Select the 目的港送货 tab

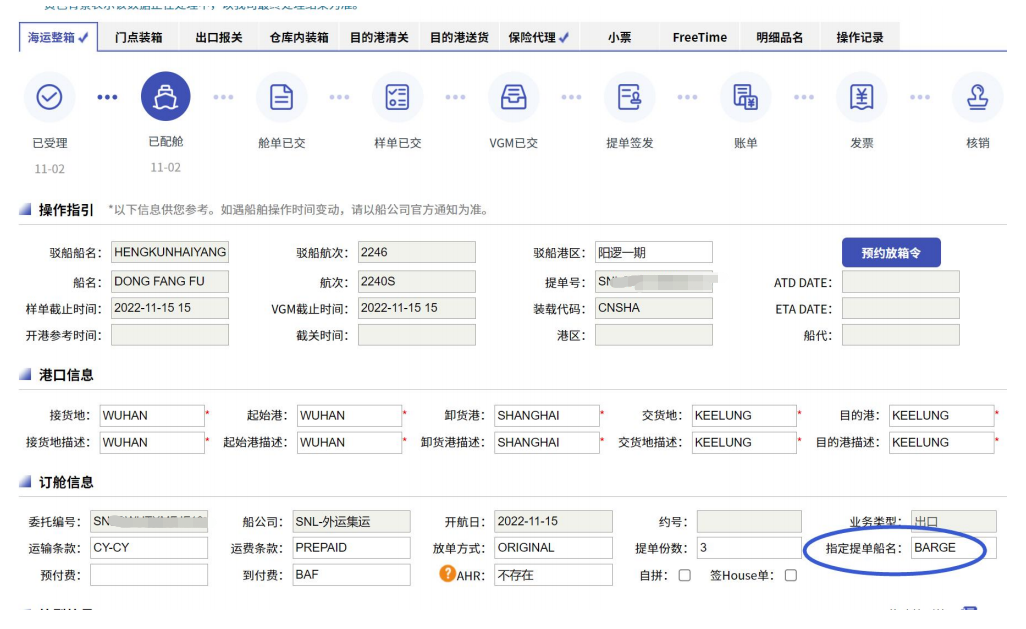(459, 37)
